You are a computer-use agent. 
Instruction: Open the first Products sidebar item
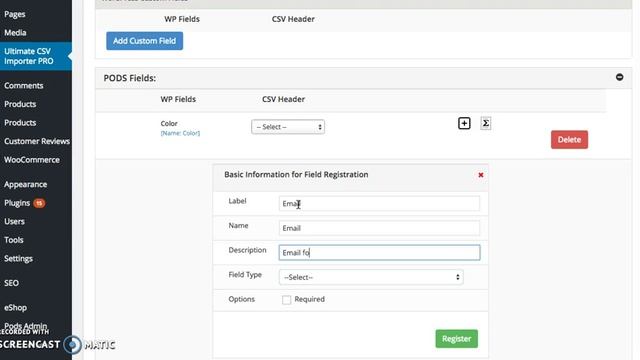coord(20,104)
